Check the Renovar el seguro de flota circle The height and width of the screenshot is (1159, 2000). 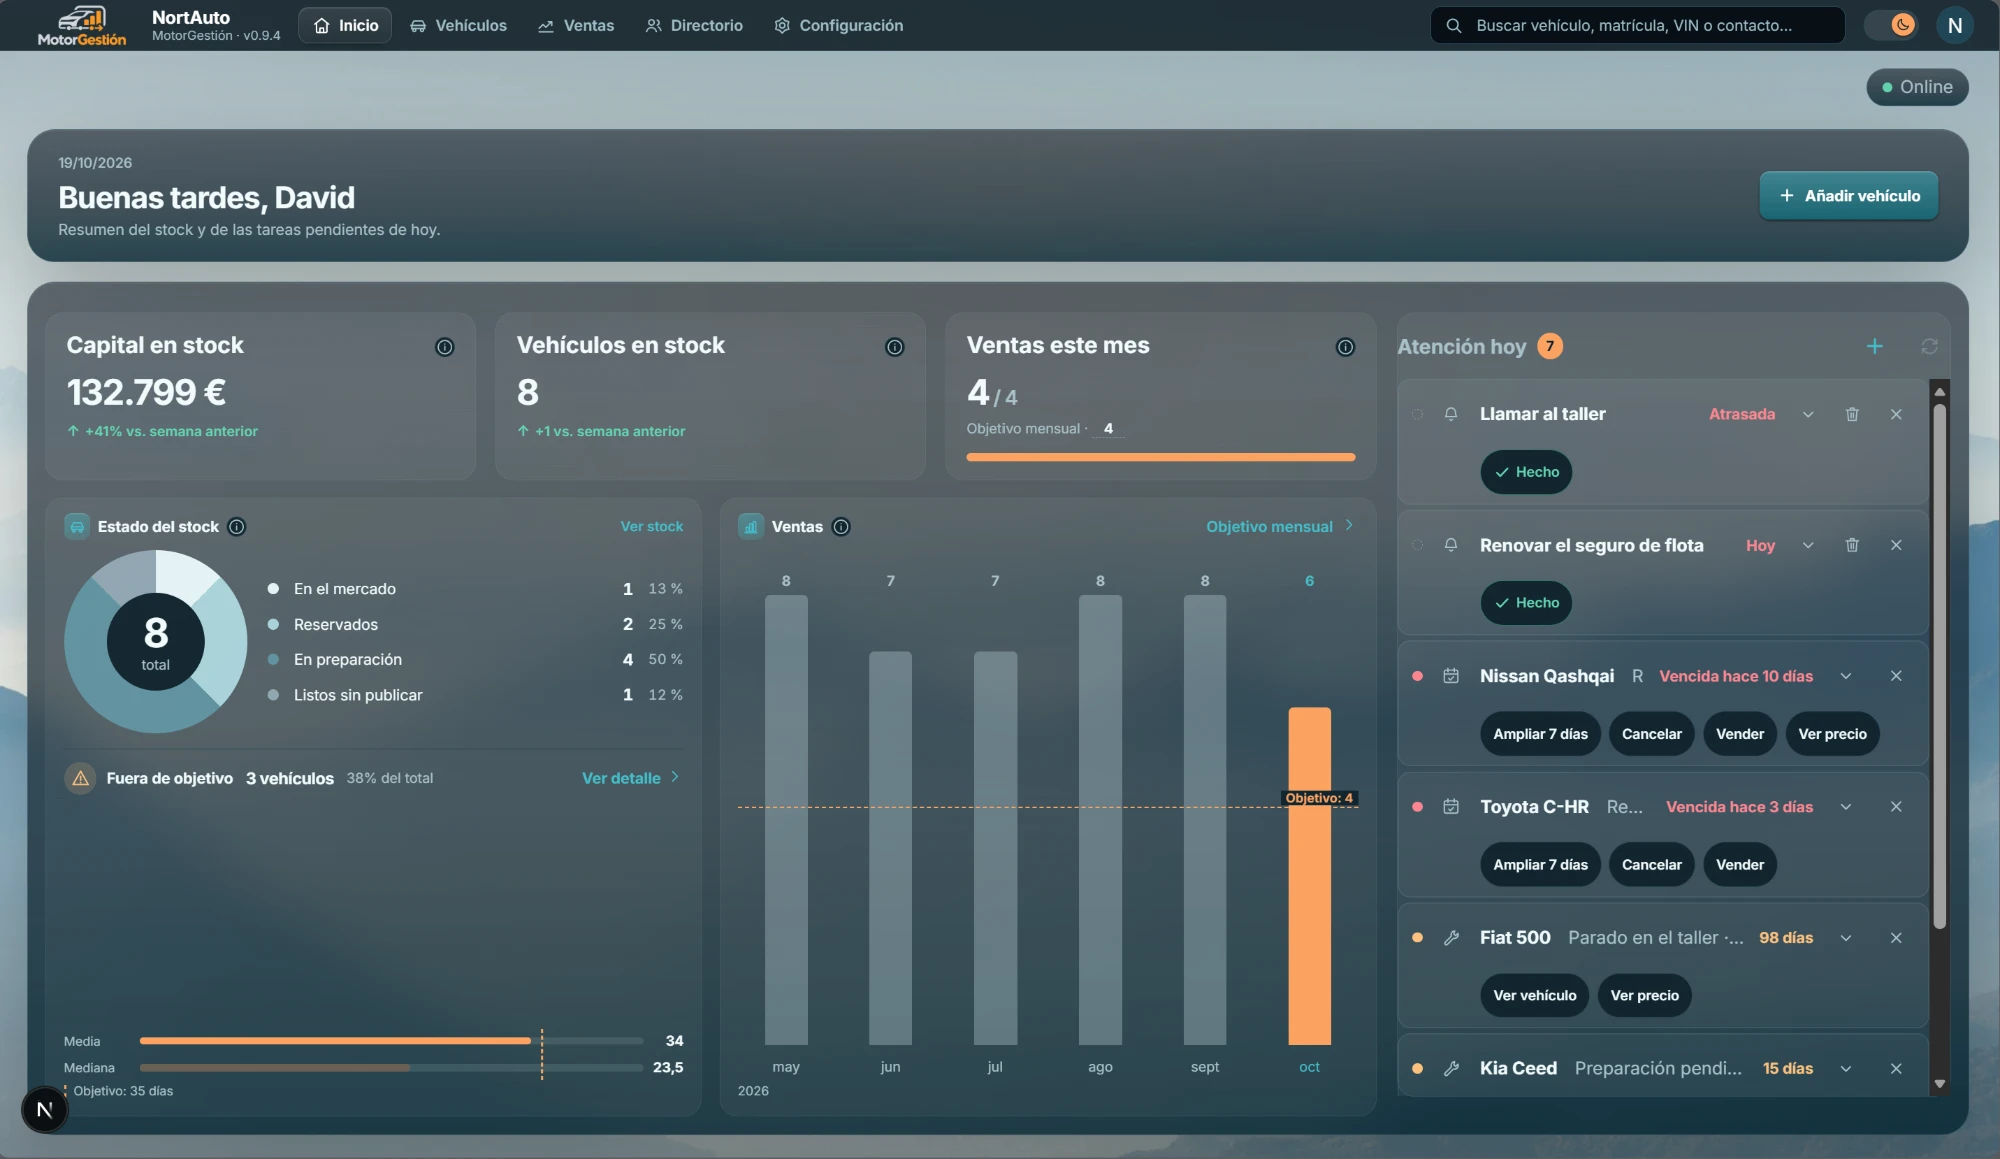tap(1417, 545)
